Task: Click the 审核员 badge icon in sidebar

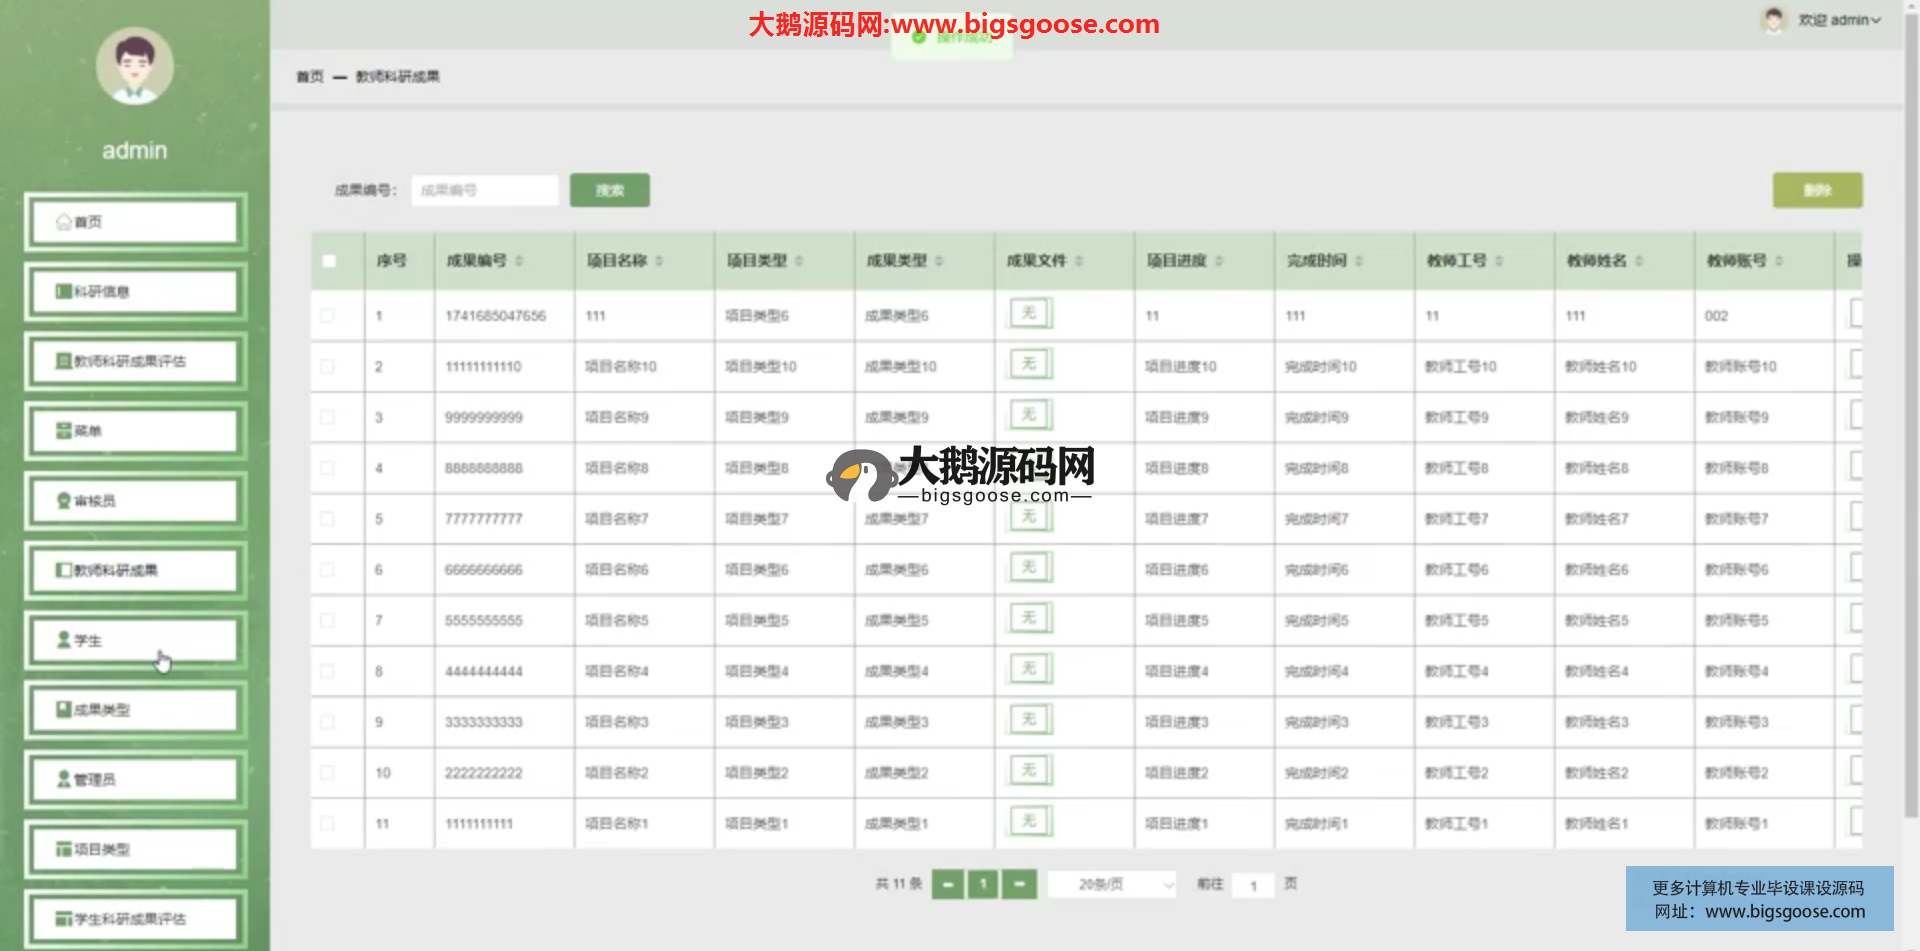Action: coord(64,501)
